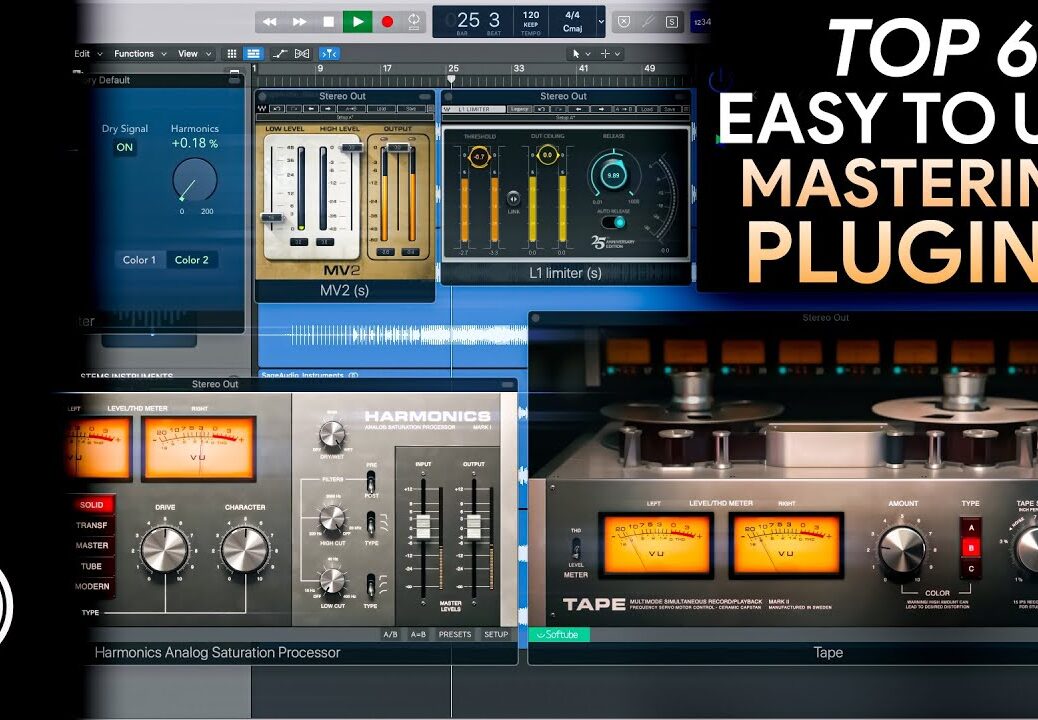Click the Release knob in L1 limiter
The height and width of the screenshot is (720, 1038).
pos(613,175)
